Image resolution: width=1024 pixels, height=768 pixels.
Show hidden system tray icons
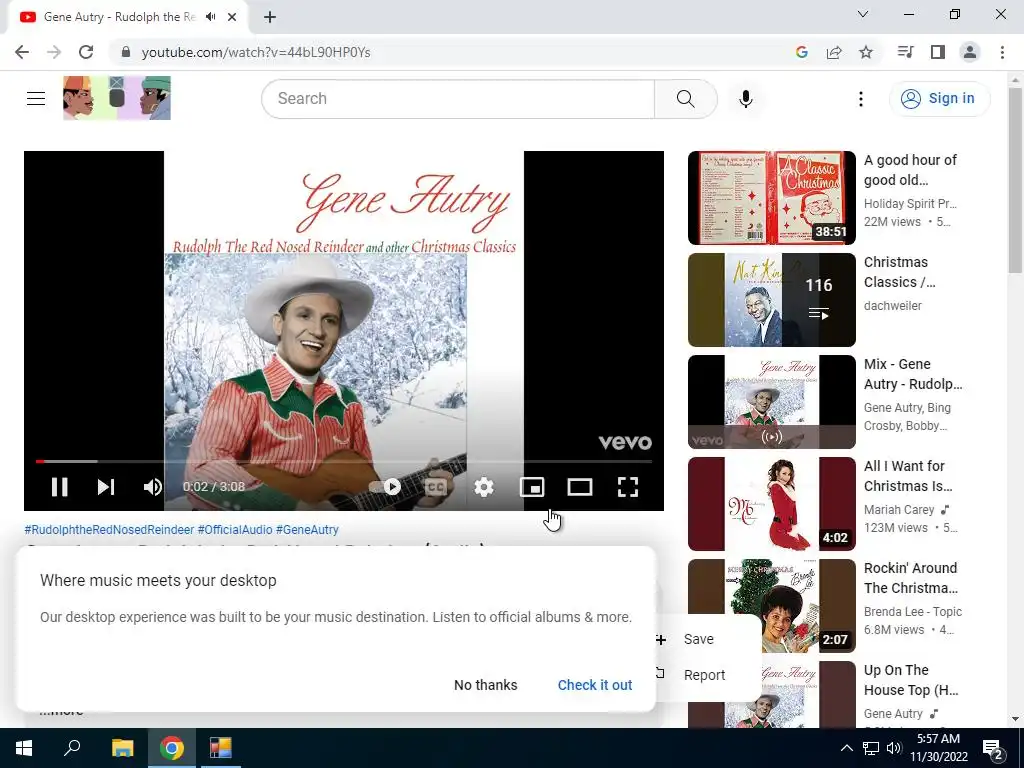(846, 748)
